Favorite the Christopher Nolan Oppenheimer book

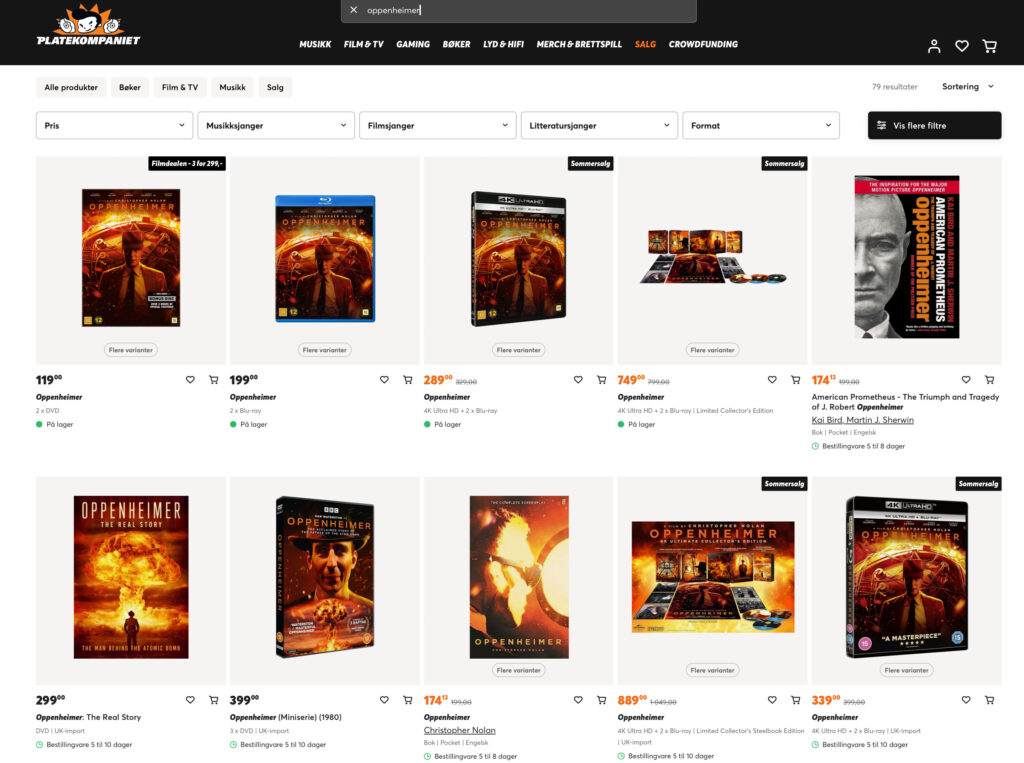[x=578, y=700]
